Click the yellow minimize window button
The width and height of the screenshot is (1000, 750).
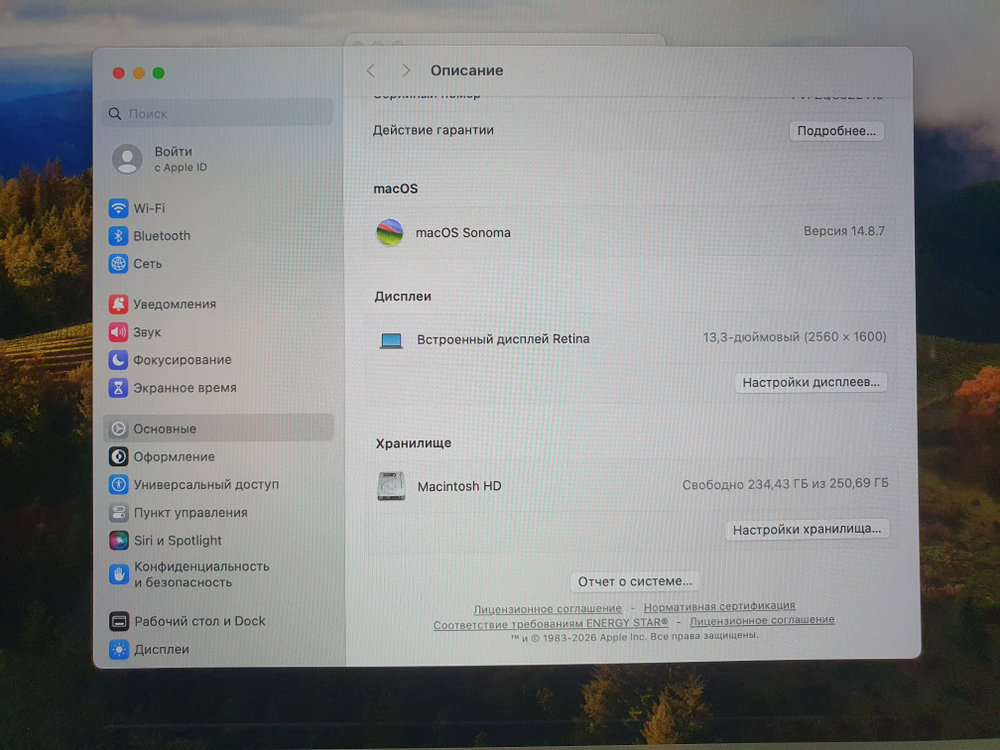[138, 73]
